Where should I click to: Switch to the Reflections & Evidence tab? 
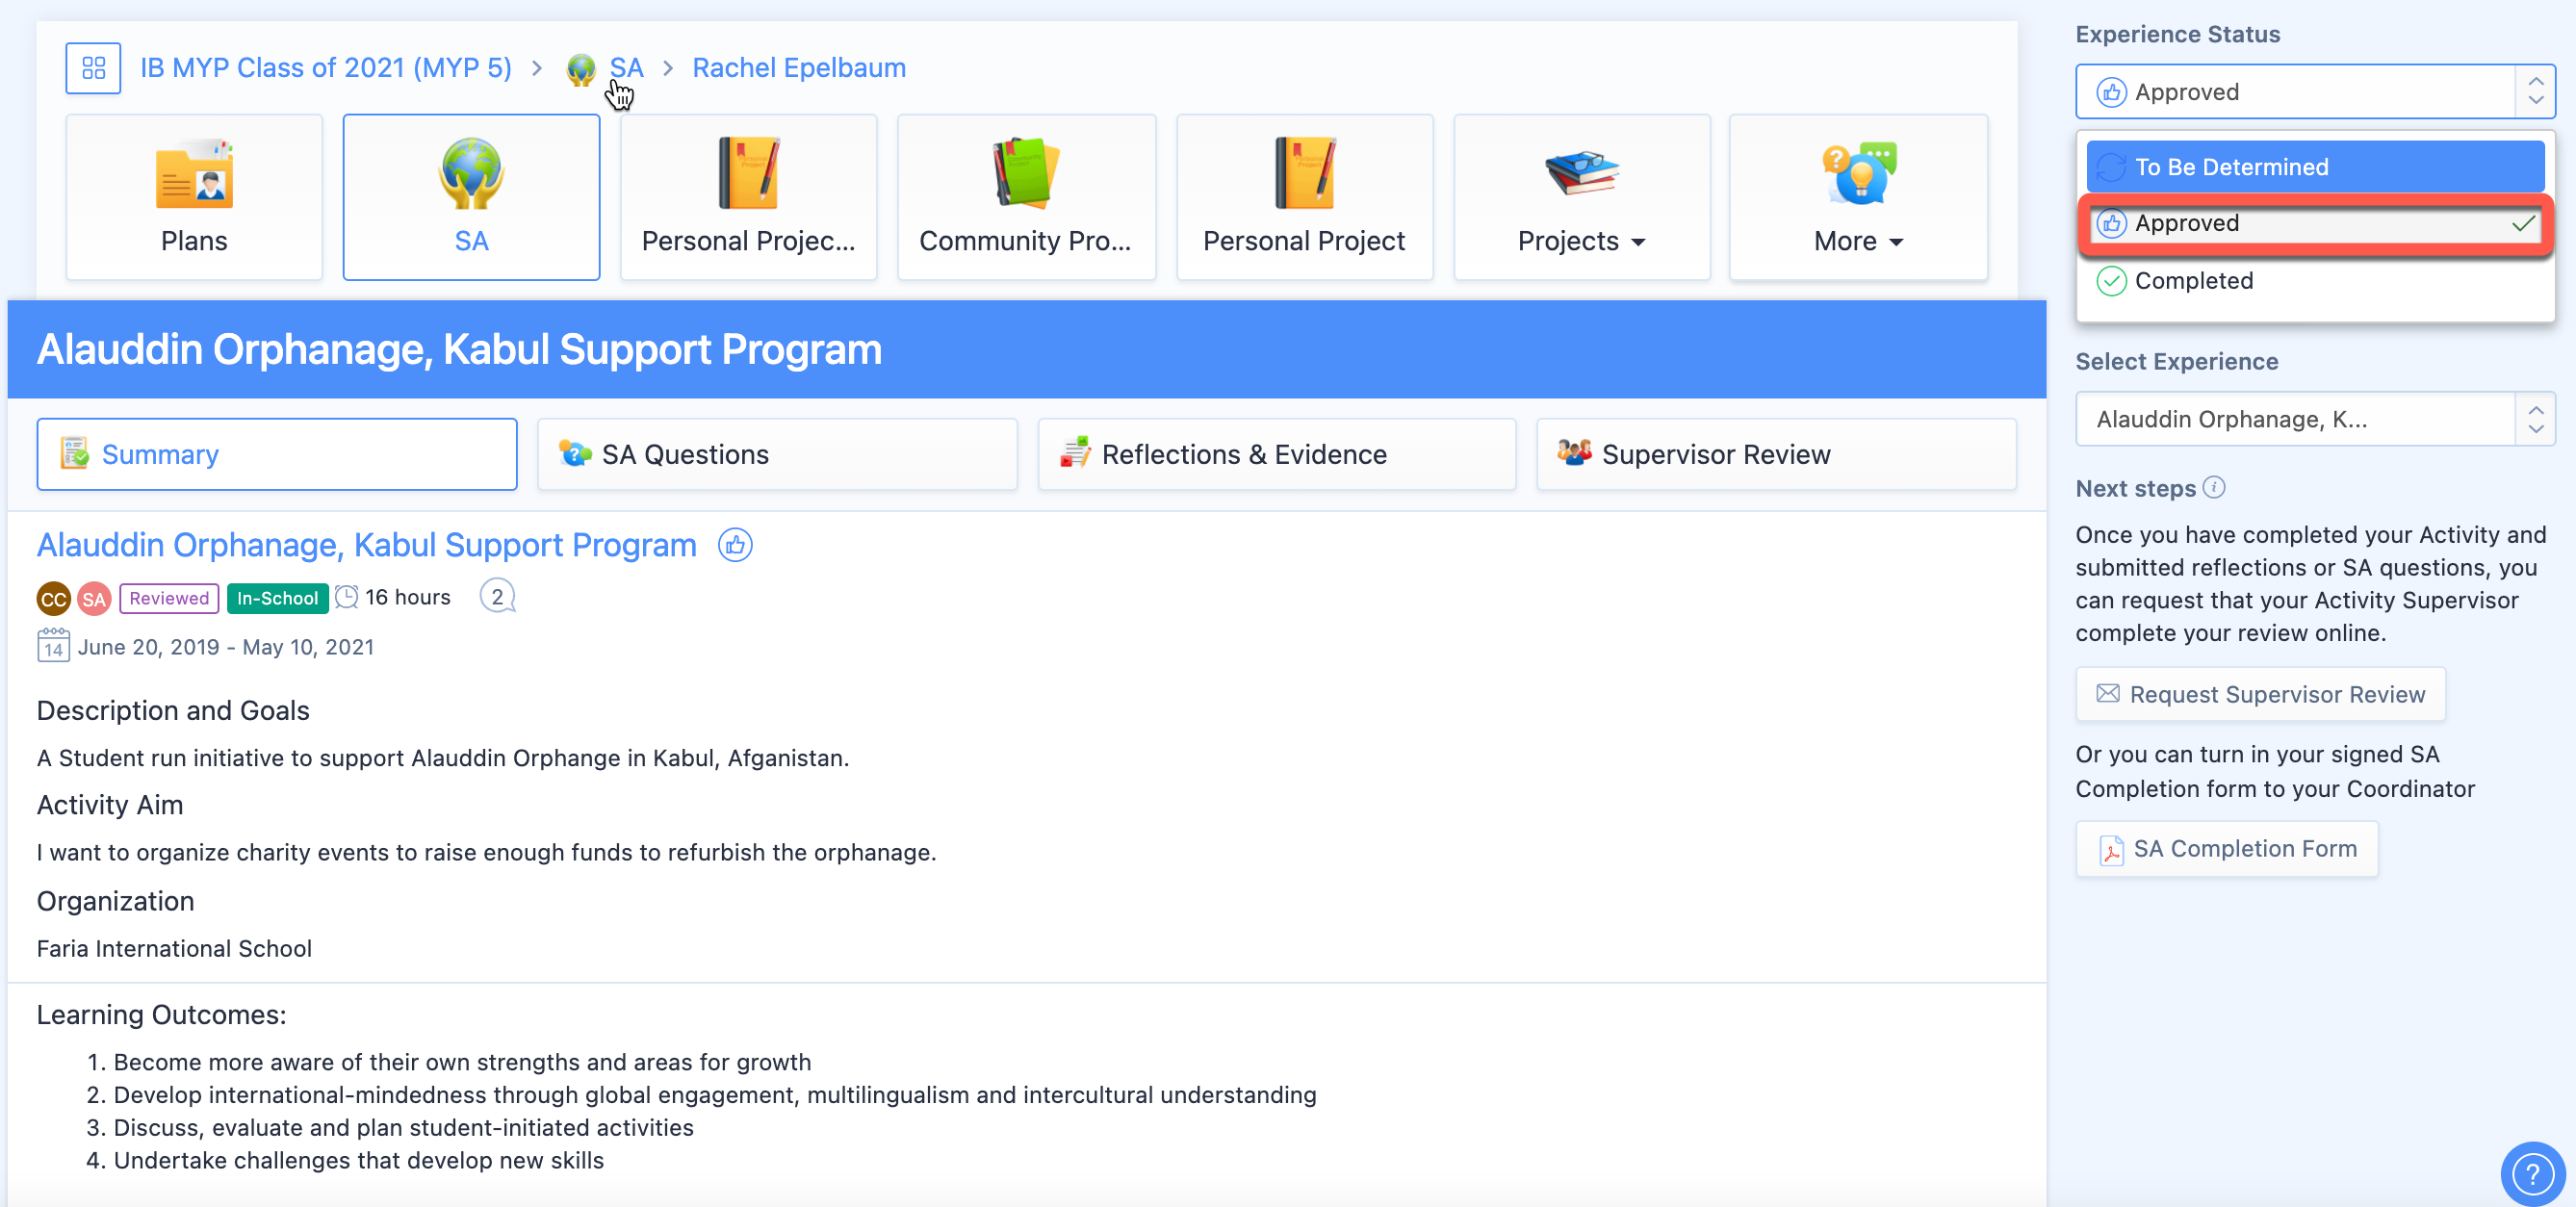(1277, 454)
